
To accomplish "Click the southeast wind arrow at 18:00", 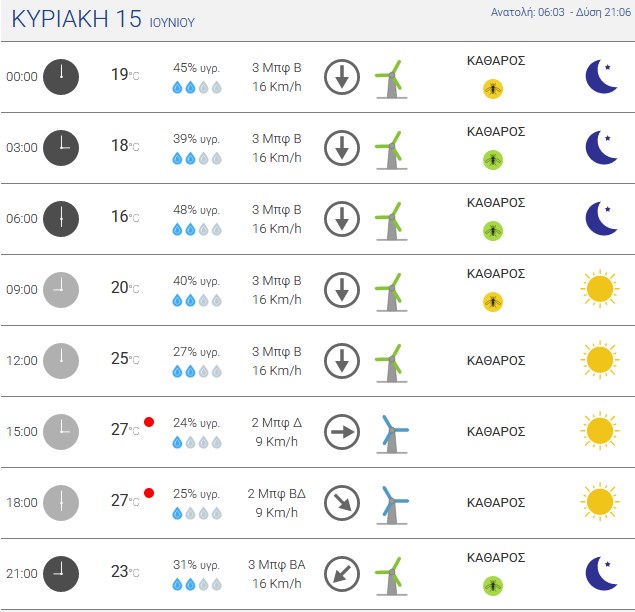I will tap(342, 503).
